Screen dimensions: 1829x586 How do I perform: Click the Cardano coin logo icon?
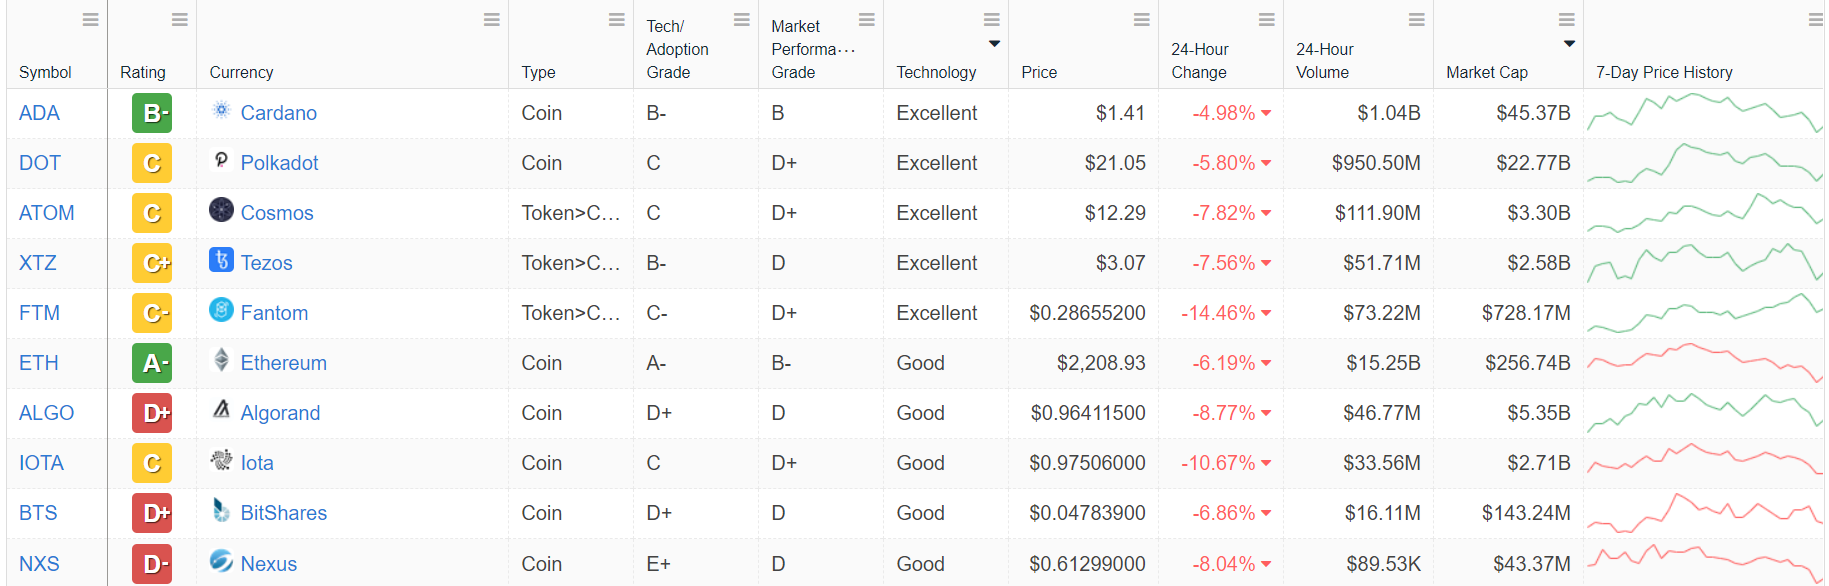[x=221, y=110]
